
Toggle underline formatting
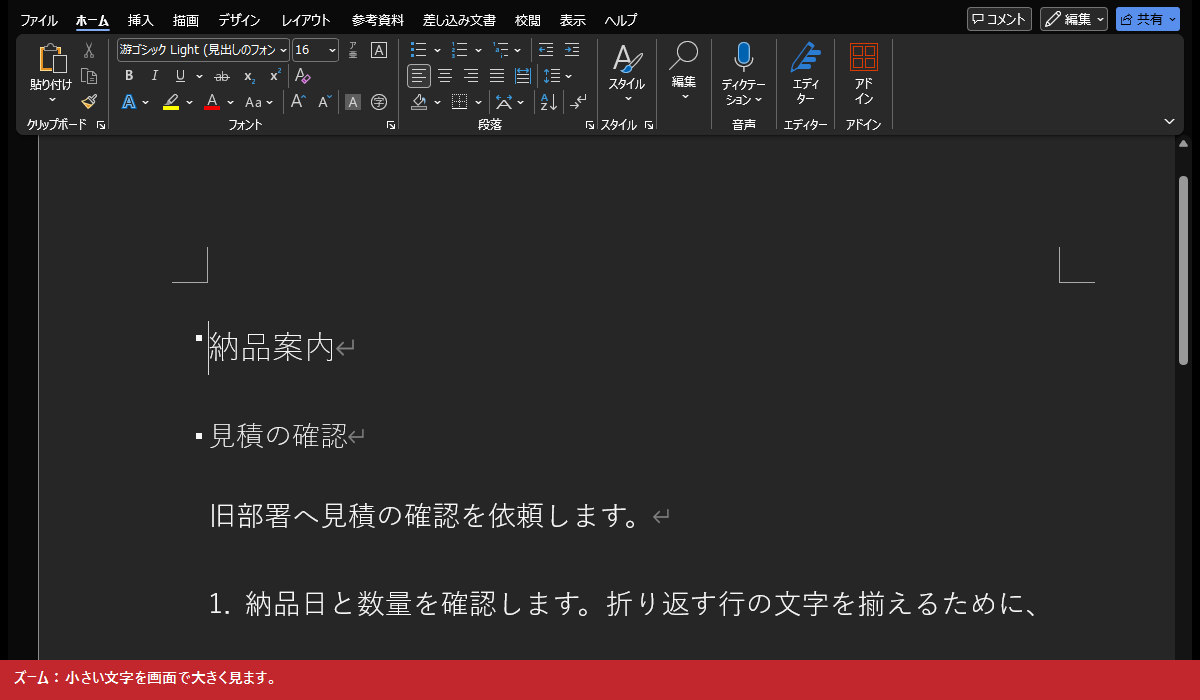[x=181, y=76]
